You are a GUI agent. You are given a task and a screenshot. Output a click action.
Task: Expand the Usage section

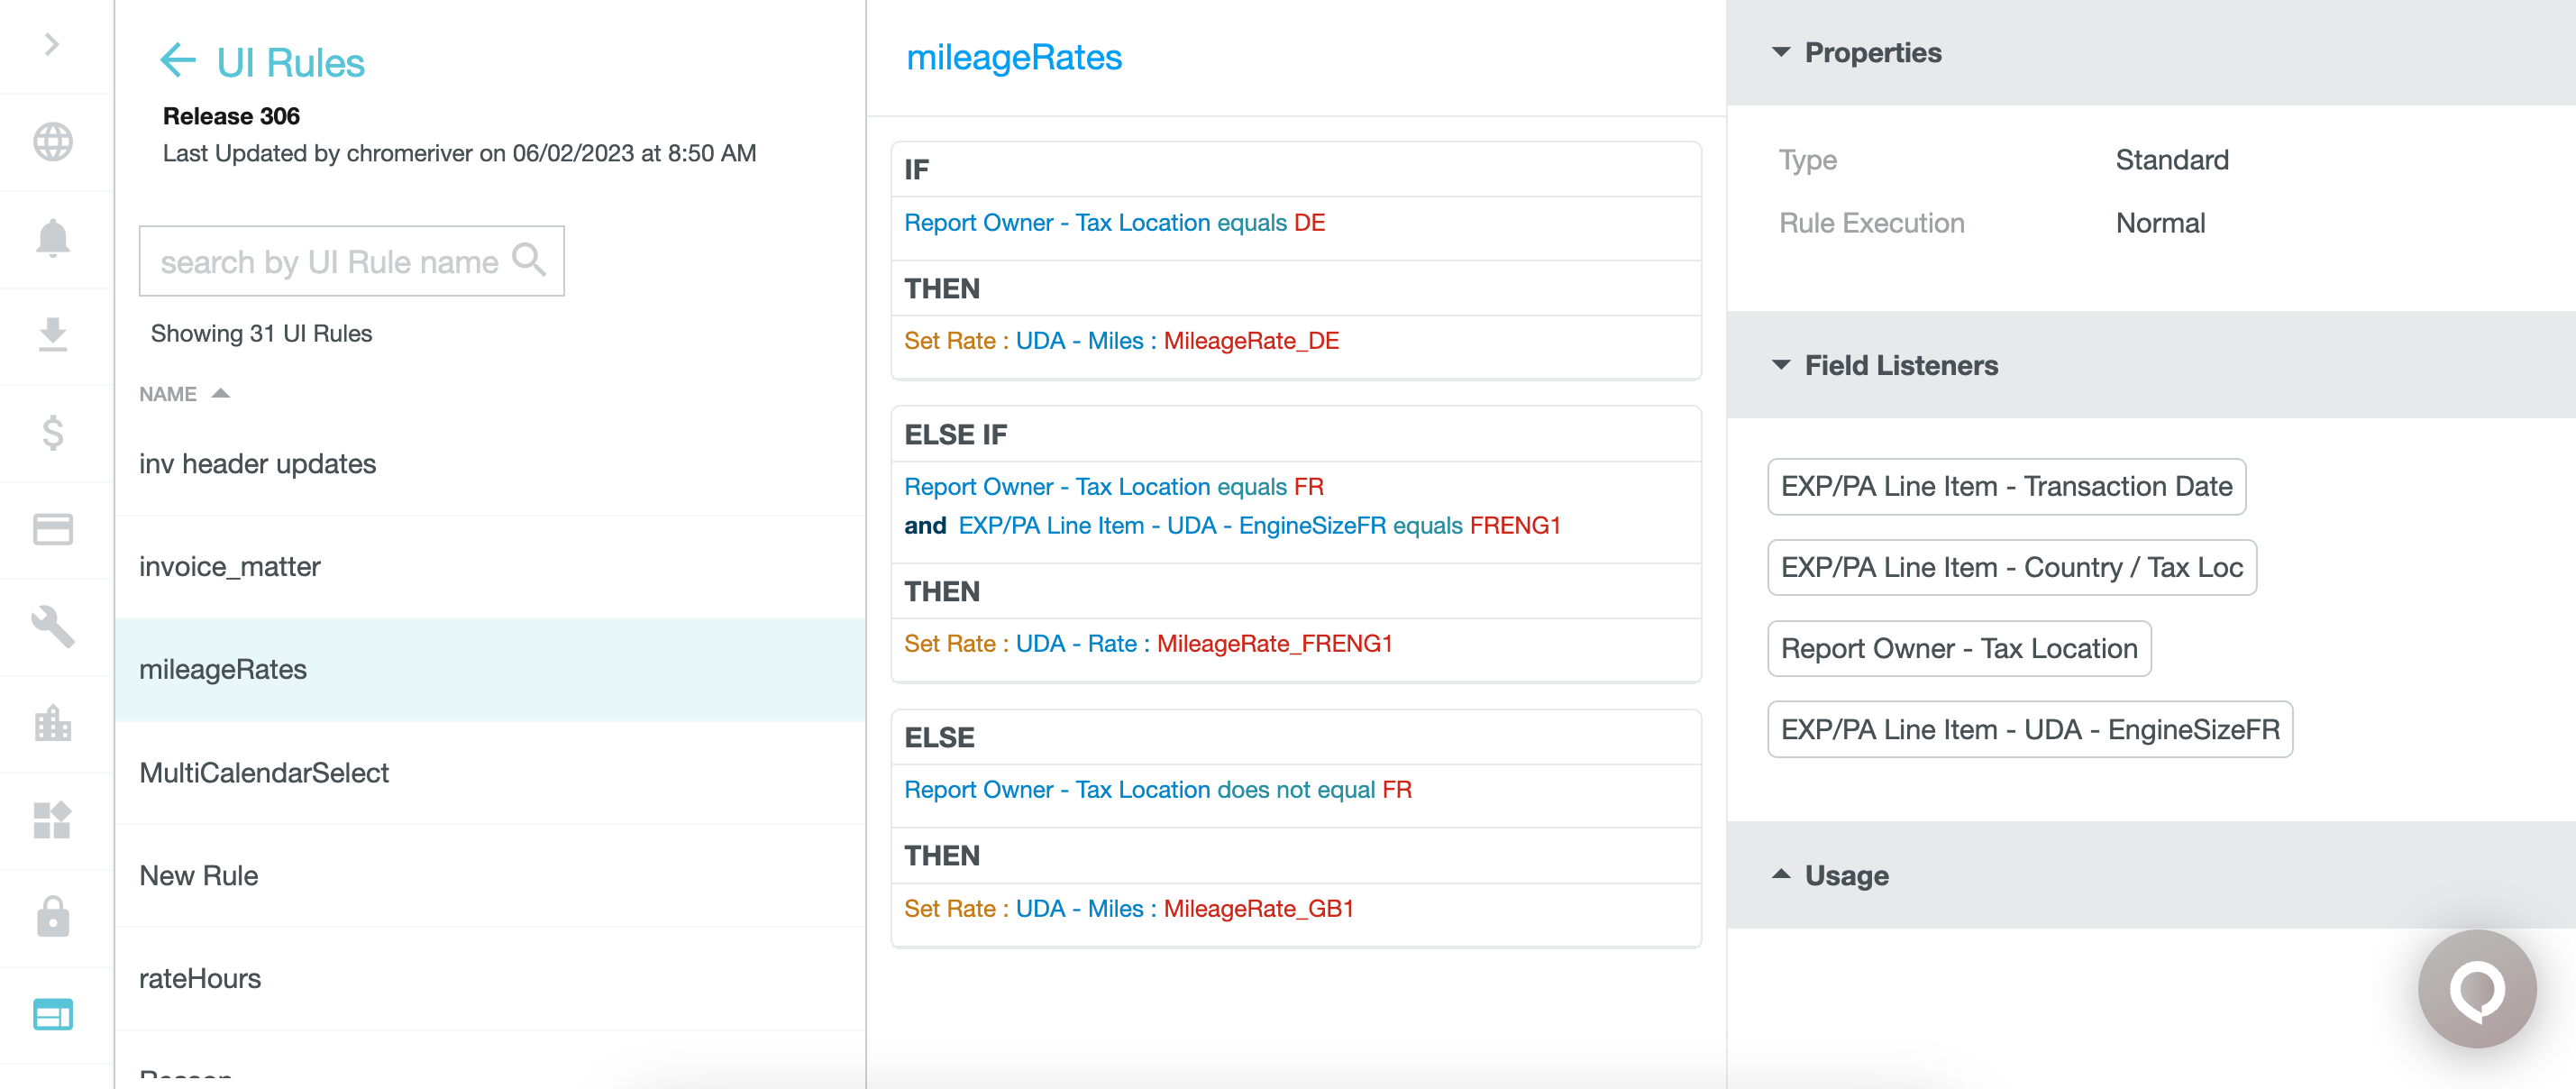coord(1780,875)
